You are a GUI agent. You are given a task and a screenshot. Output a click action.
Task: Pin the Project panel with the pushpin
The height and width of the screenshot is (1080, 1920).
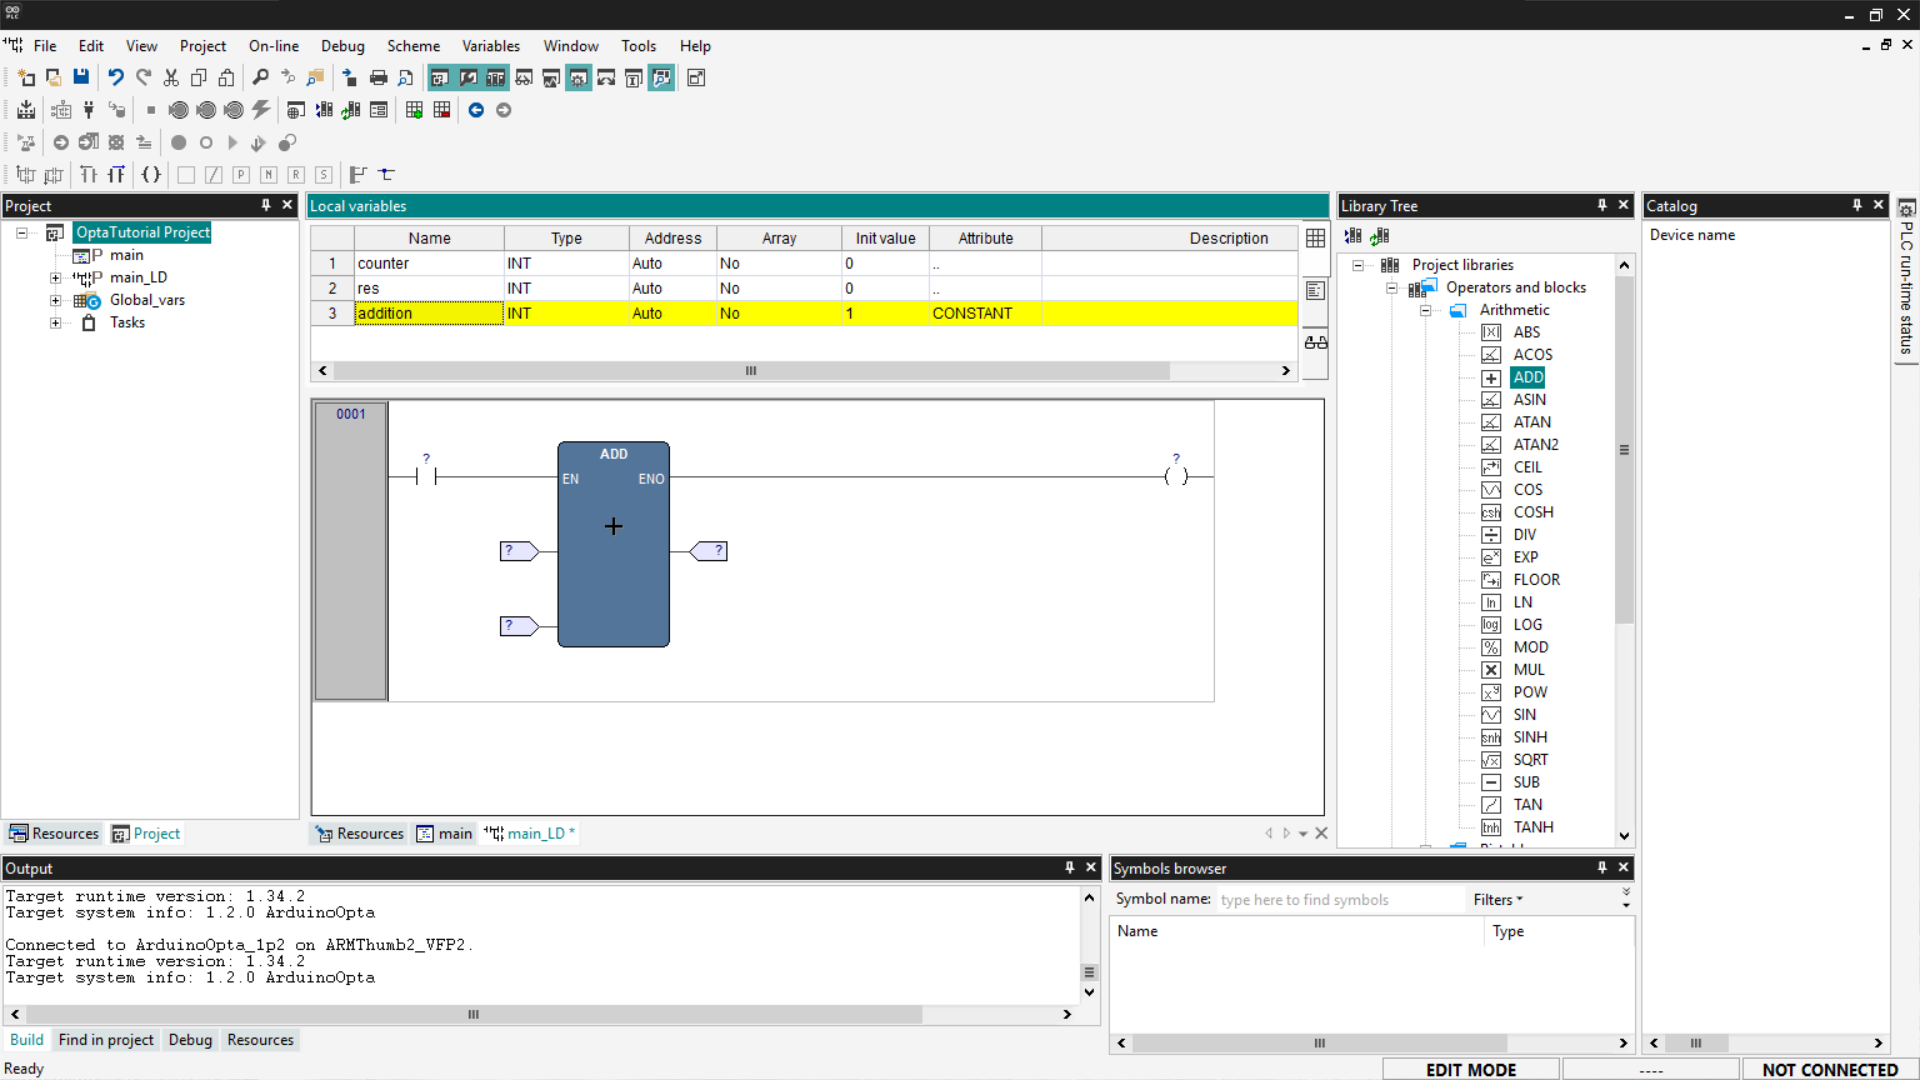pyautogui.click(x=266, y=205)
